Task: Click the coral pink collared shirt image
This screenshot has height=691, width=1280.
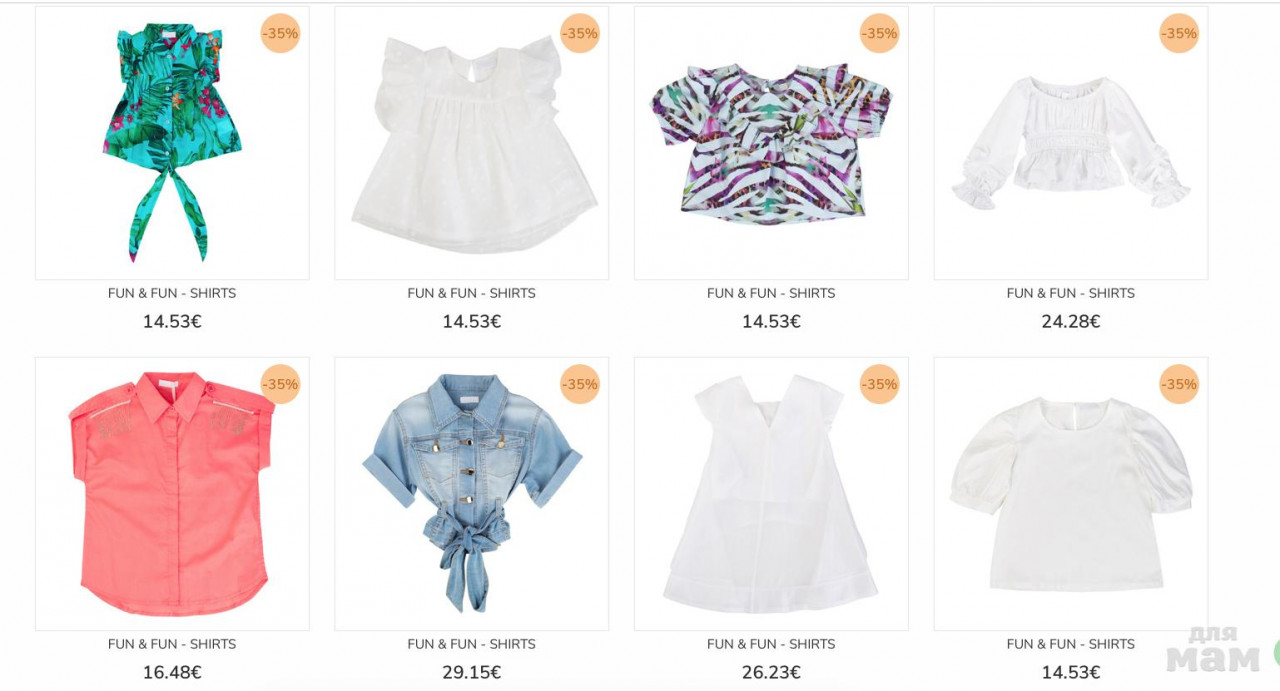Action: tap(172, 494)
